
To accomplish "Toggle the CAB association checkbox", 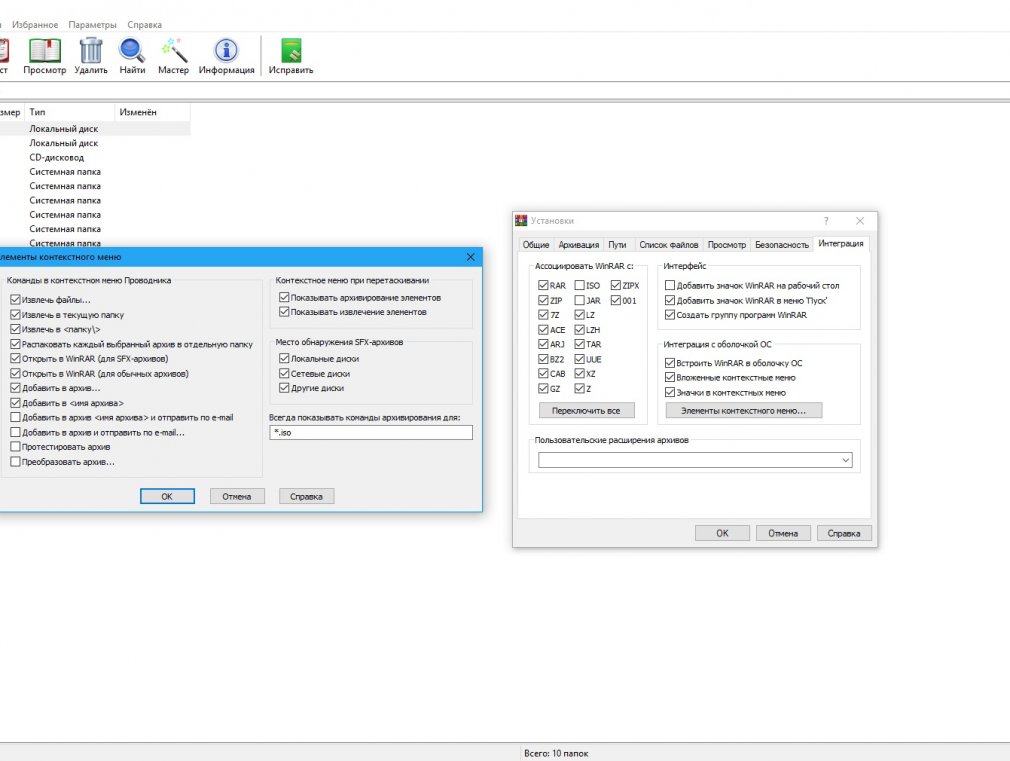I will click(543, 373).
